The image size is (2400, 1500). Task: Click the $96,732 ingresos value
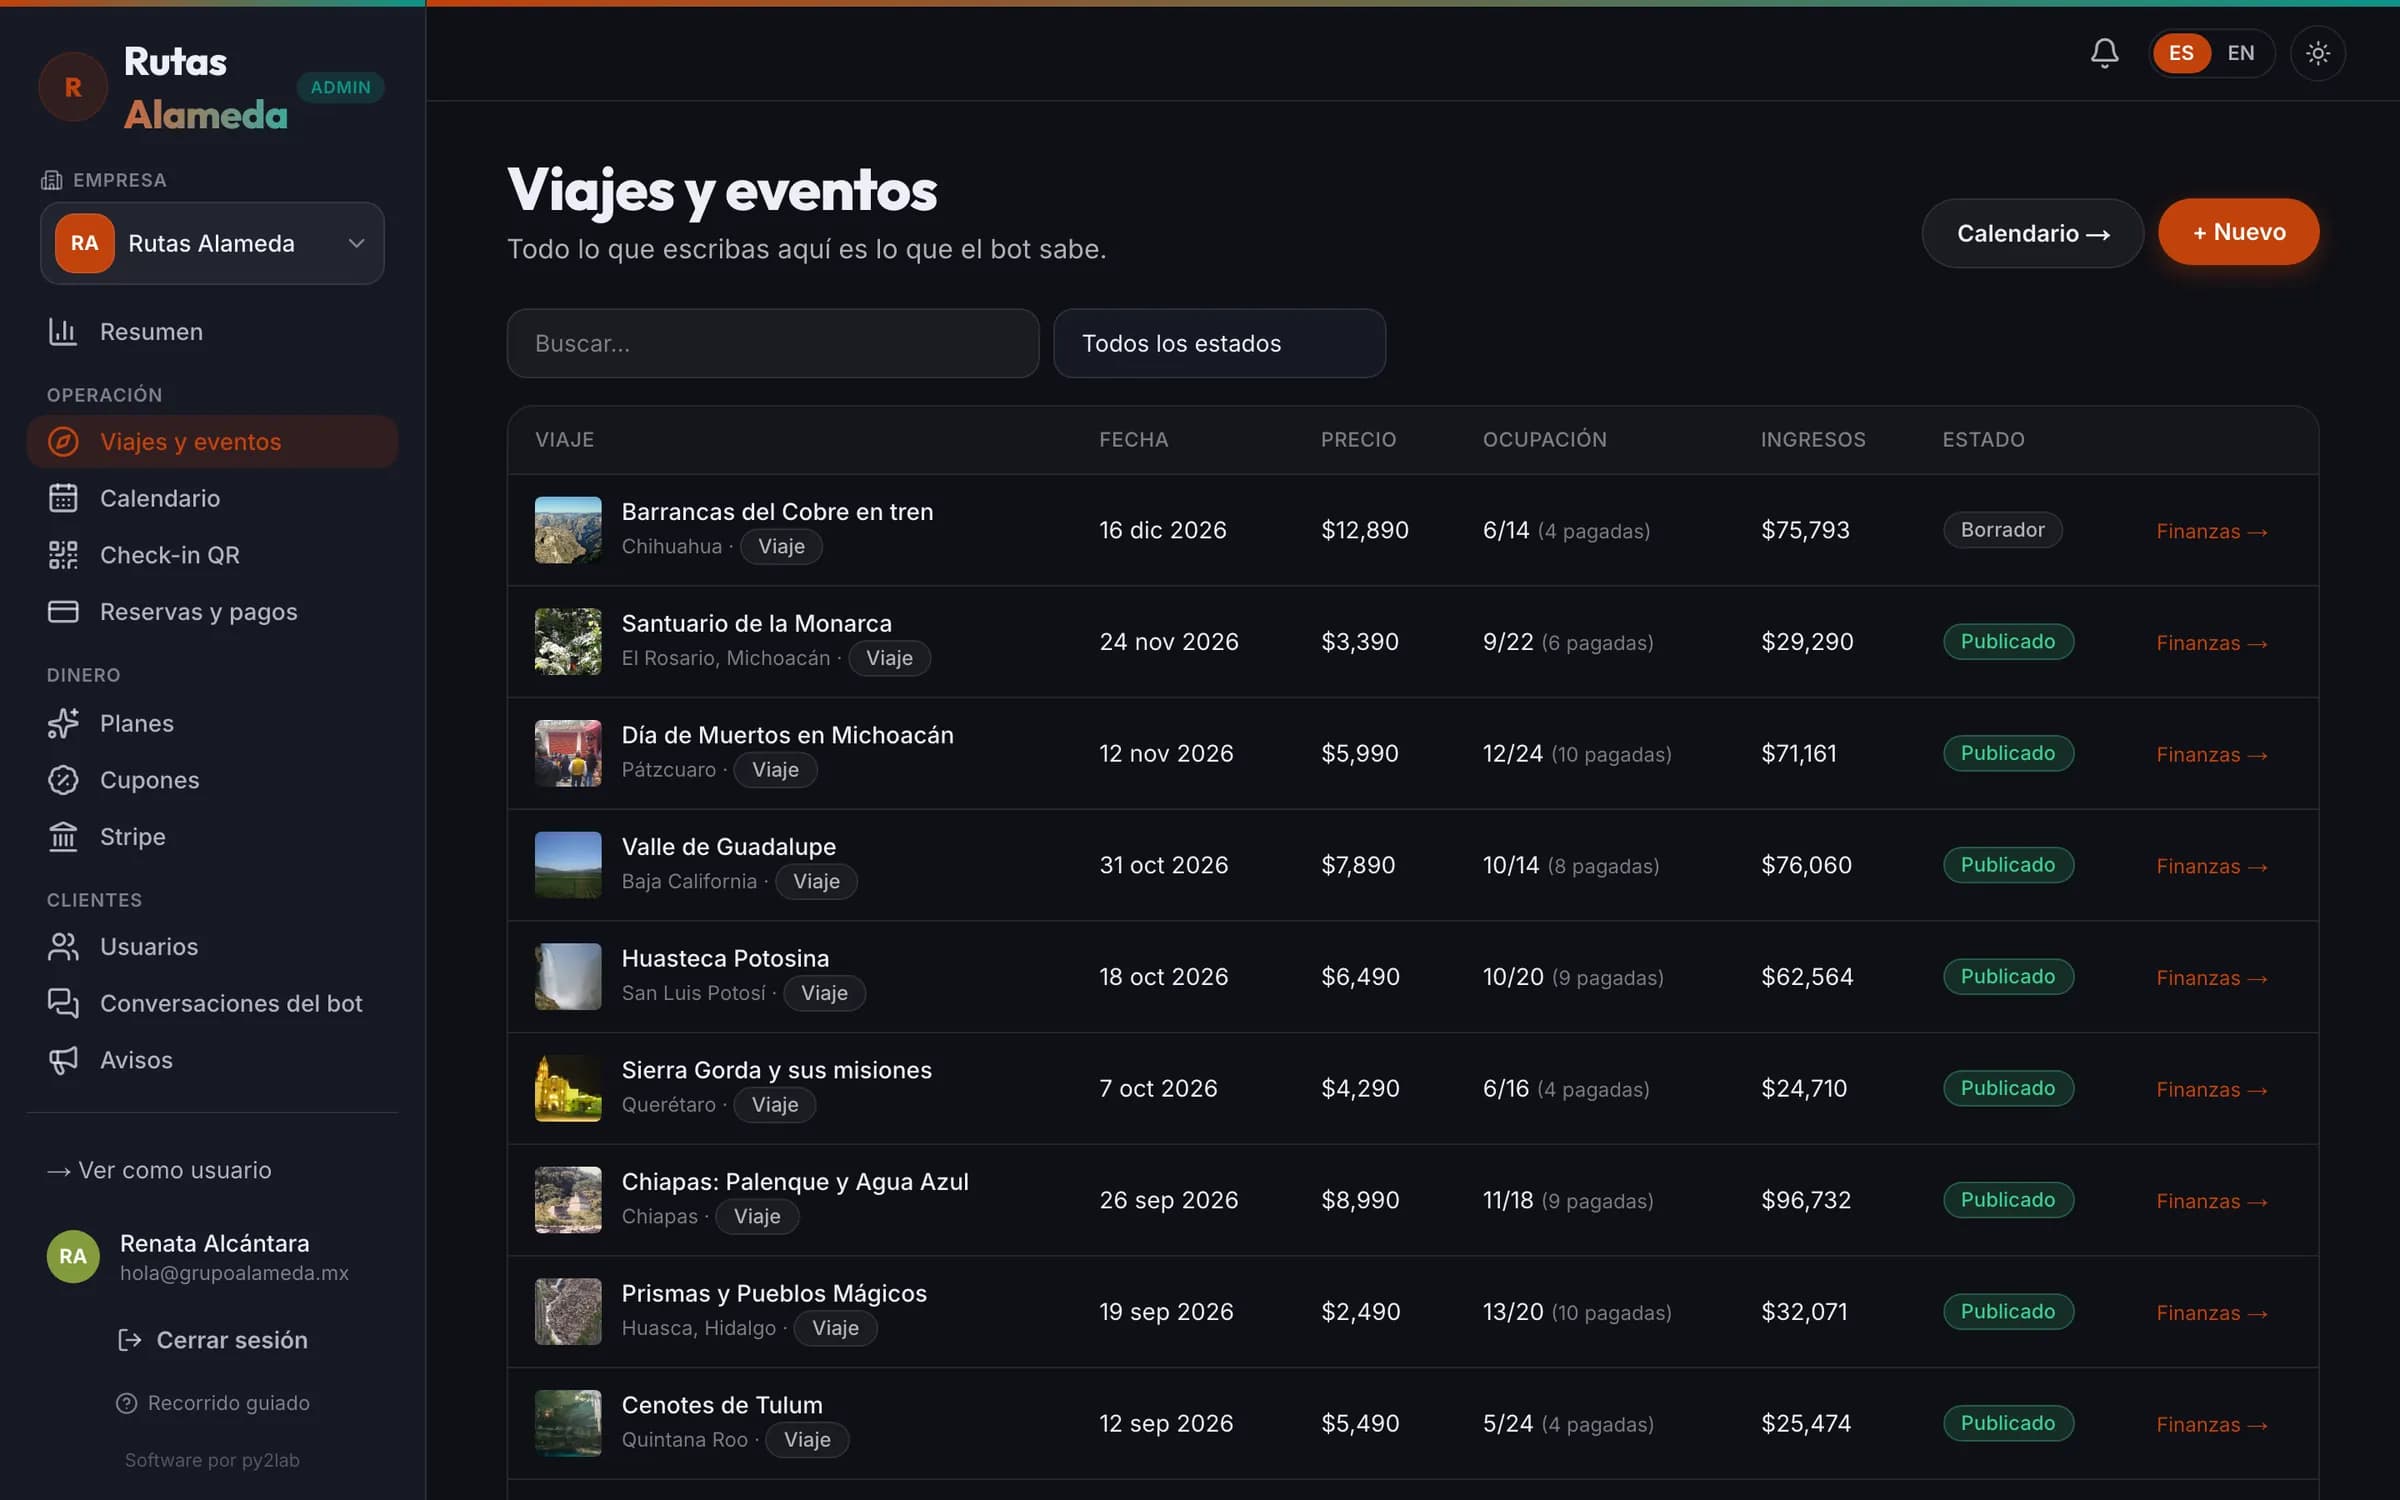point(1806,1200)
